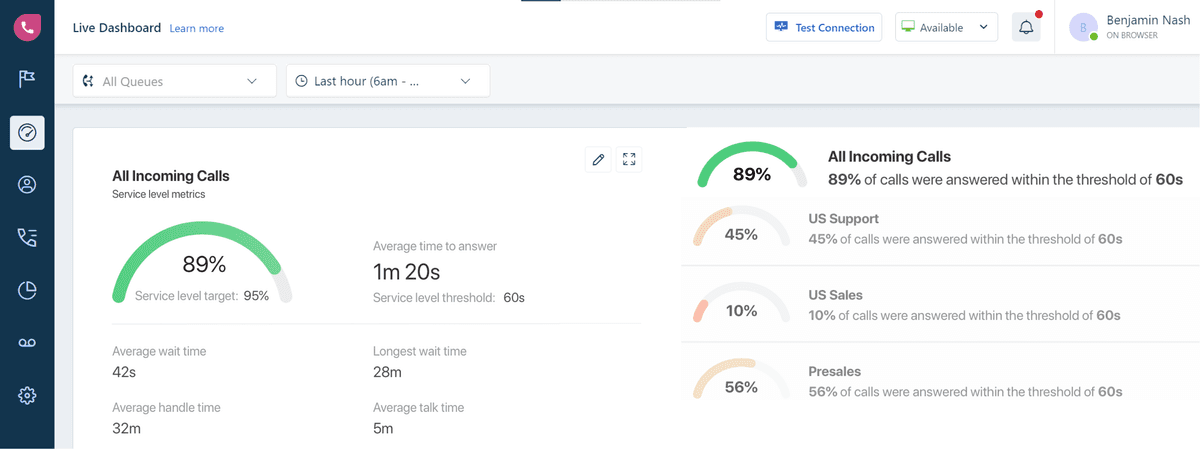Click the US Sales 10% description text

pyautogui.click(x=964, y=315)
